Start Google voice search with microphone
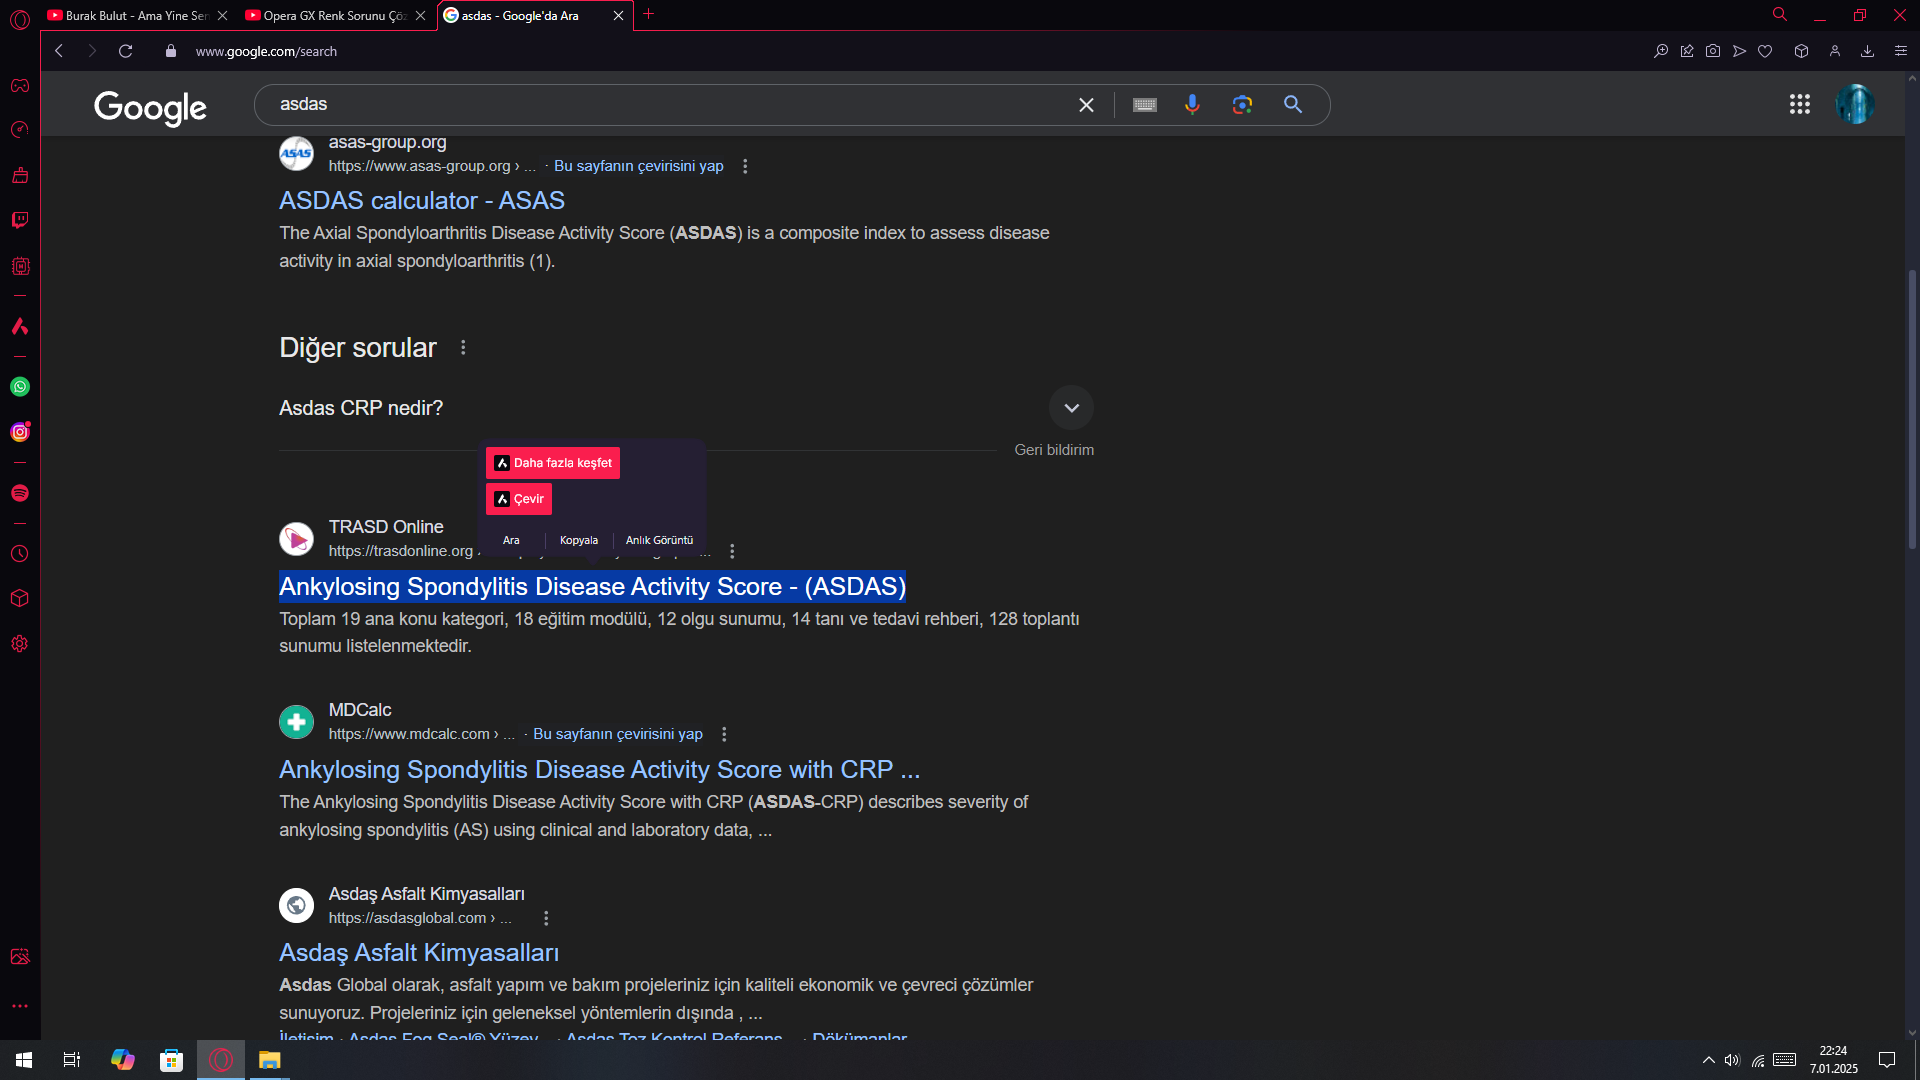Viewport: 1920px width, 1080px height. (1192, 105)
